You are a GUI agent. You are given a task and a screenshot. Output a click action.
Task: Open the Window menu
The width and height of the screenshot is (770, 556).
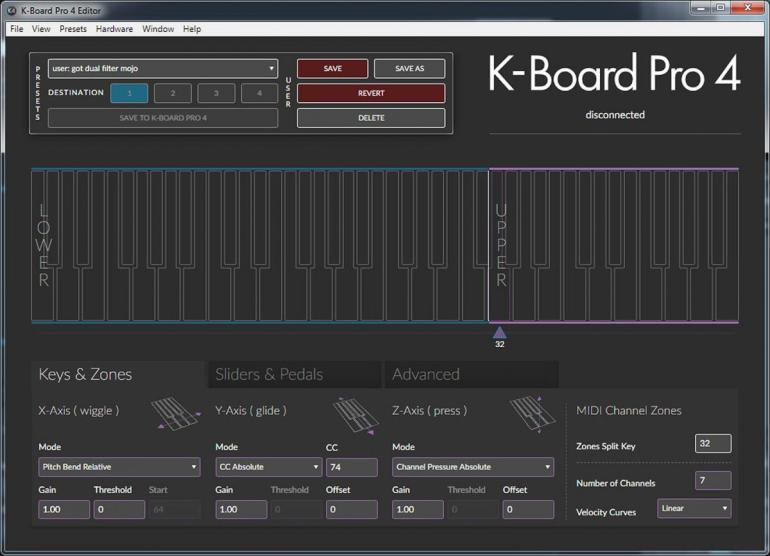pyautogui.click(x=158, y=29)
